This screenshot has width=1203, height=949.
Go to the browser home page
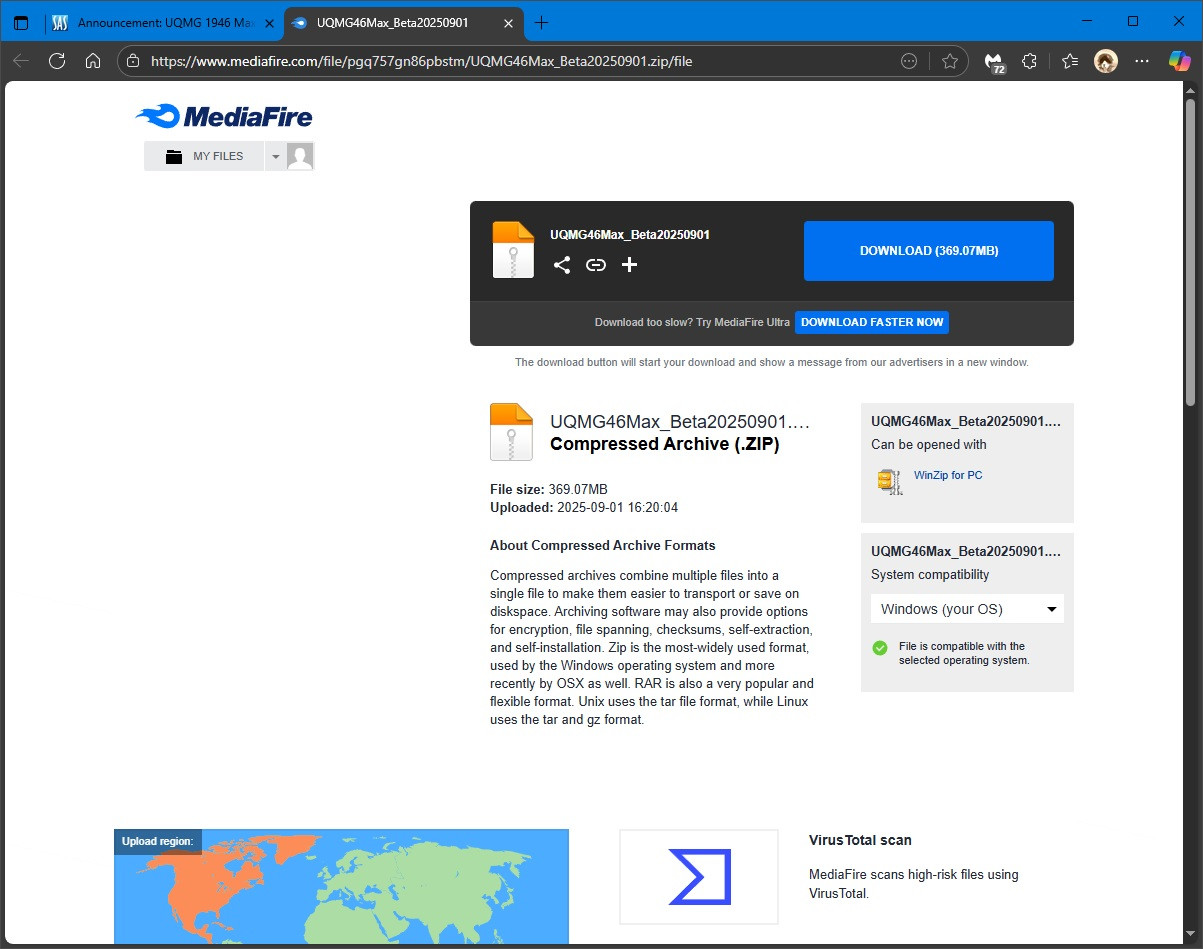tap(93, 61)
